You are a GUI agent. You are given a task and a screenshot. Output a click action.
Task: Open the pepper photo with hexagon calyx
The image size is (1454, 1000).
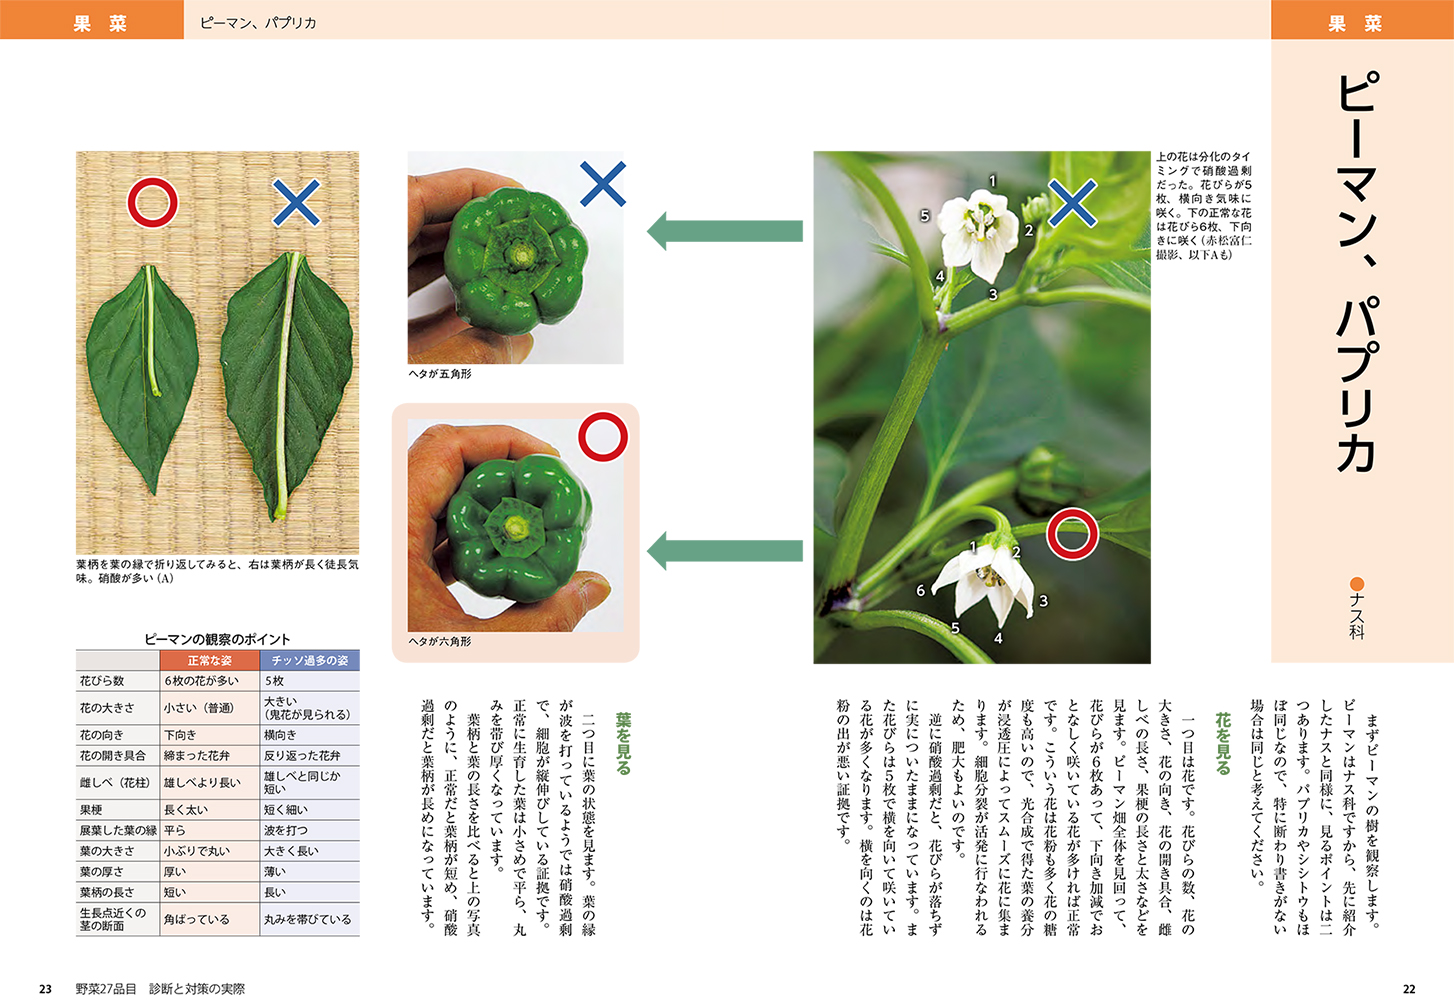[515, 525]
